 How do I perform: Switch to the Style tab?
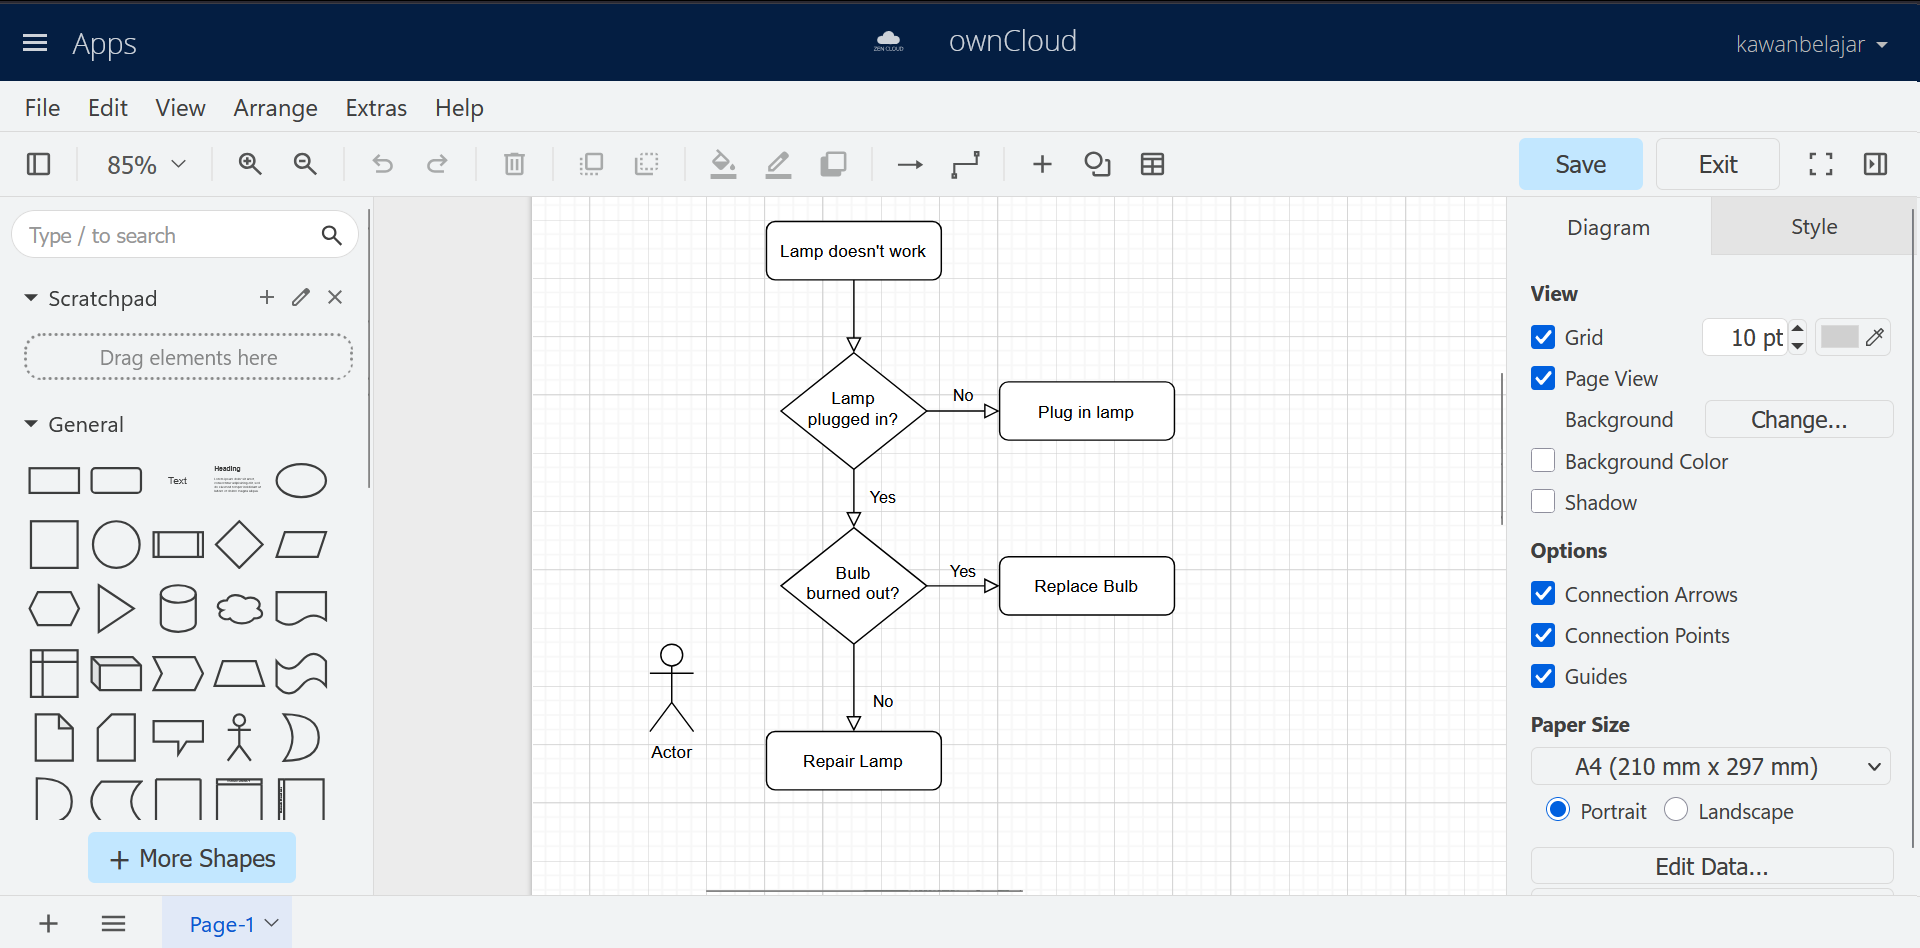pyautogui.click(x=1813, y=227)
